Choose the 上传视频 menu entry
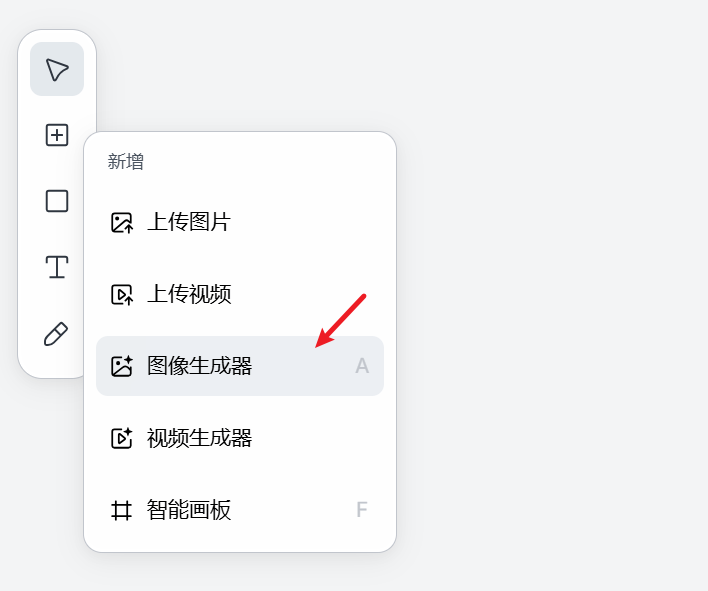Image resolution: width=708 pixels, height=591 pixels. point(189,294)
